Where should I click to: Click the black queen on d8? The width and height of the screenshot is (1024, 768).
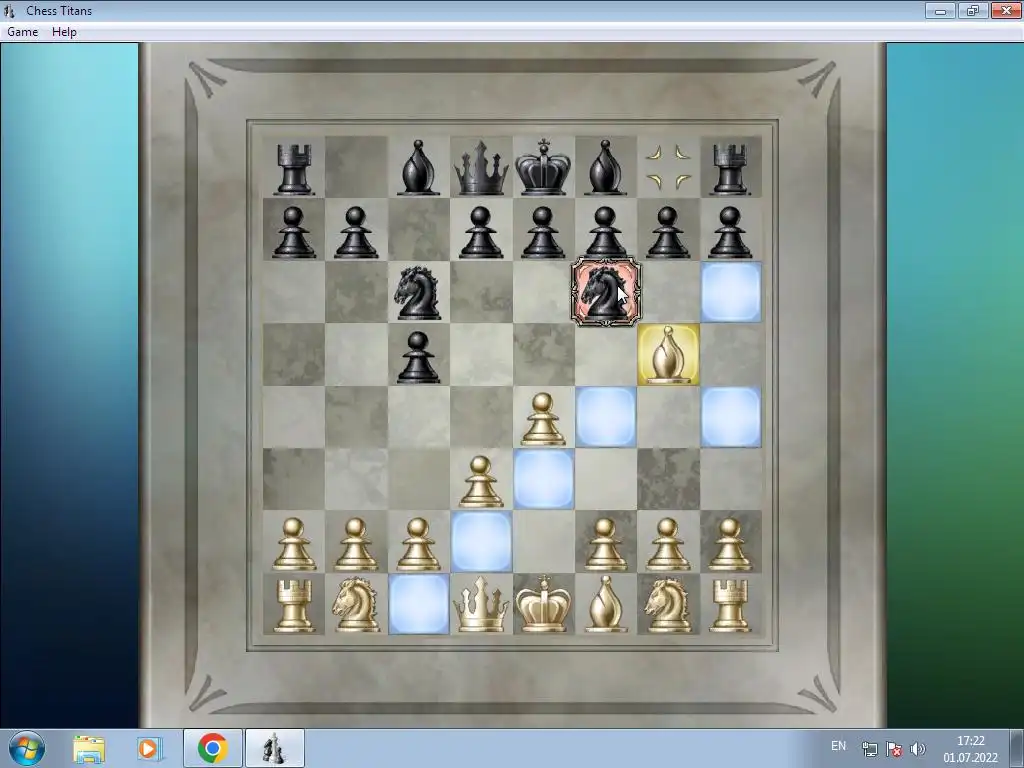click(481, 168)
